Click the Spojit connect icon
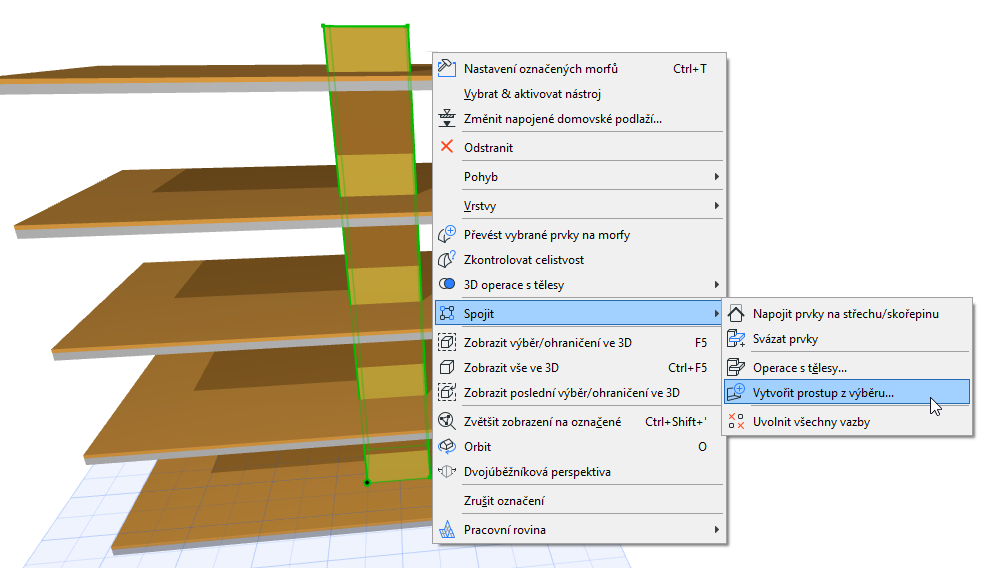981x568 pixels. point(447,313)
